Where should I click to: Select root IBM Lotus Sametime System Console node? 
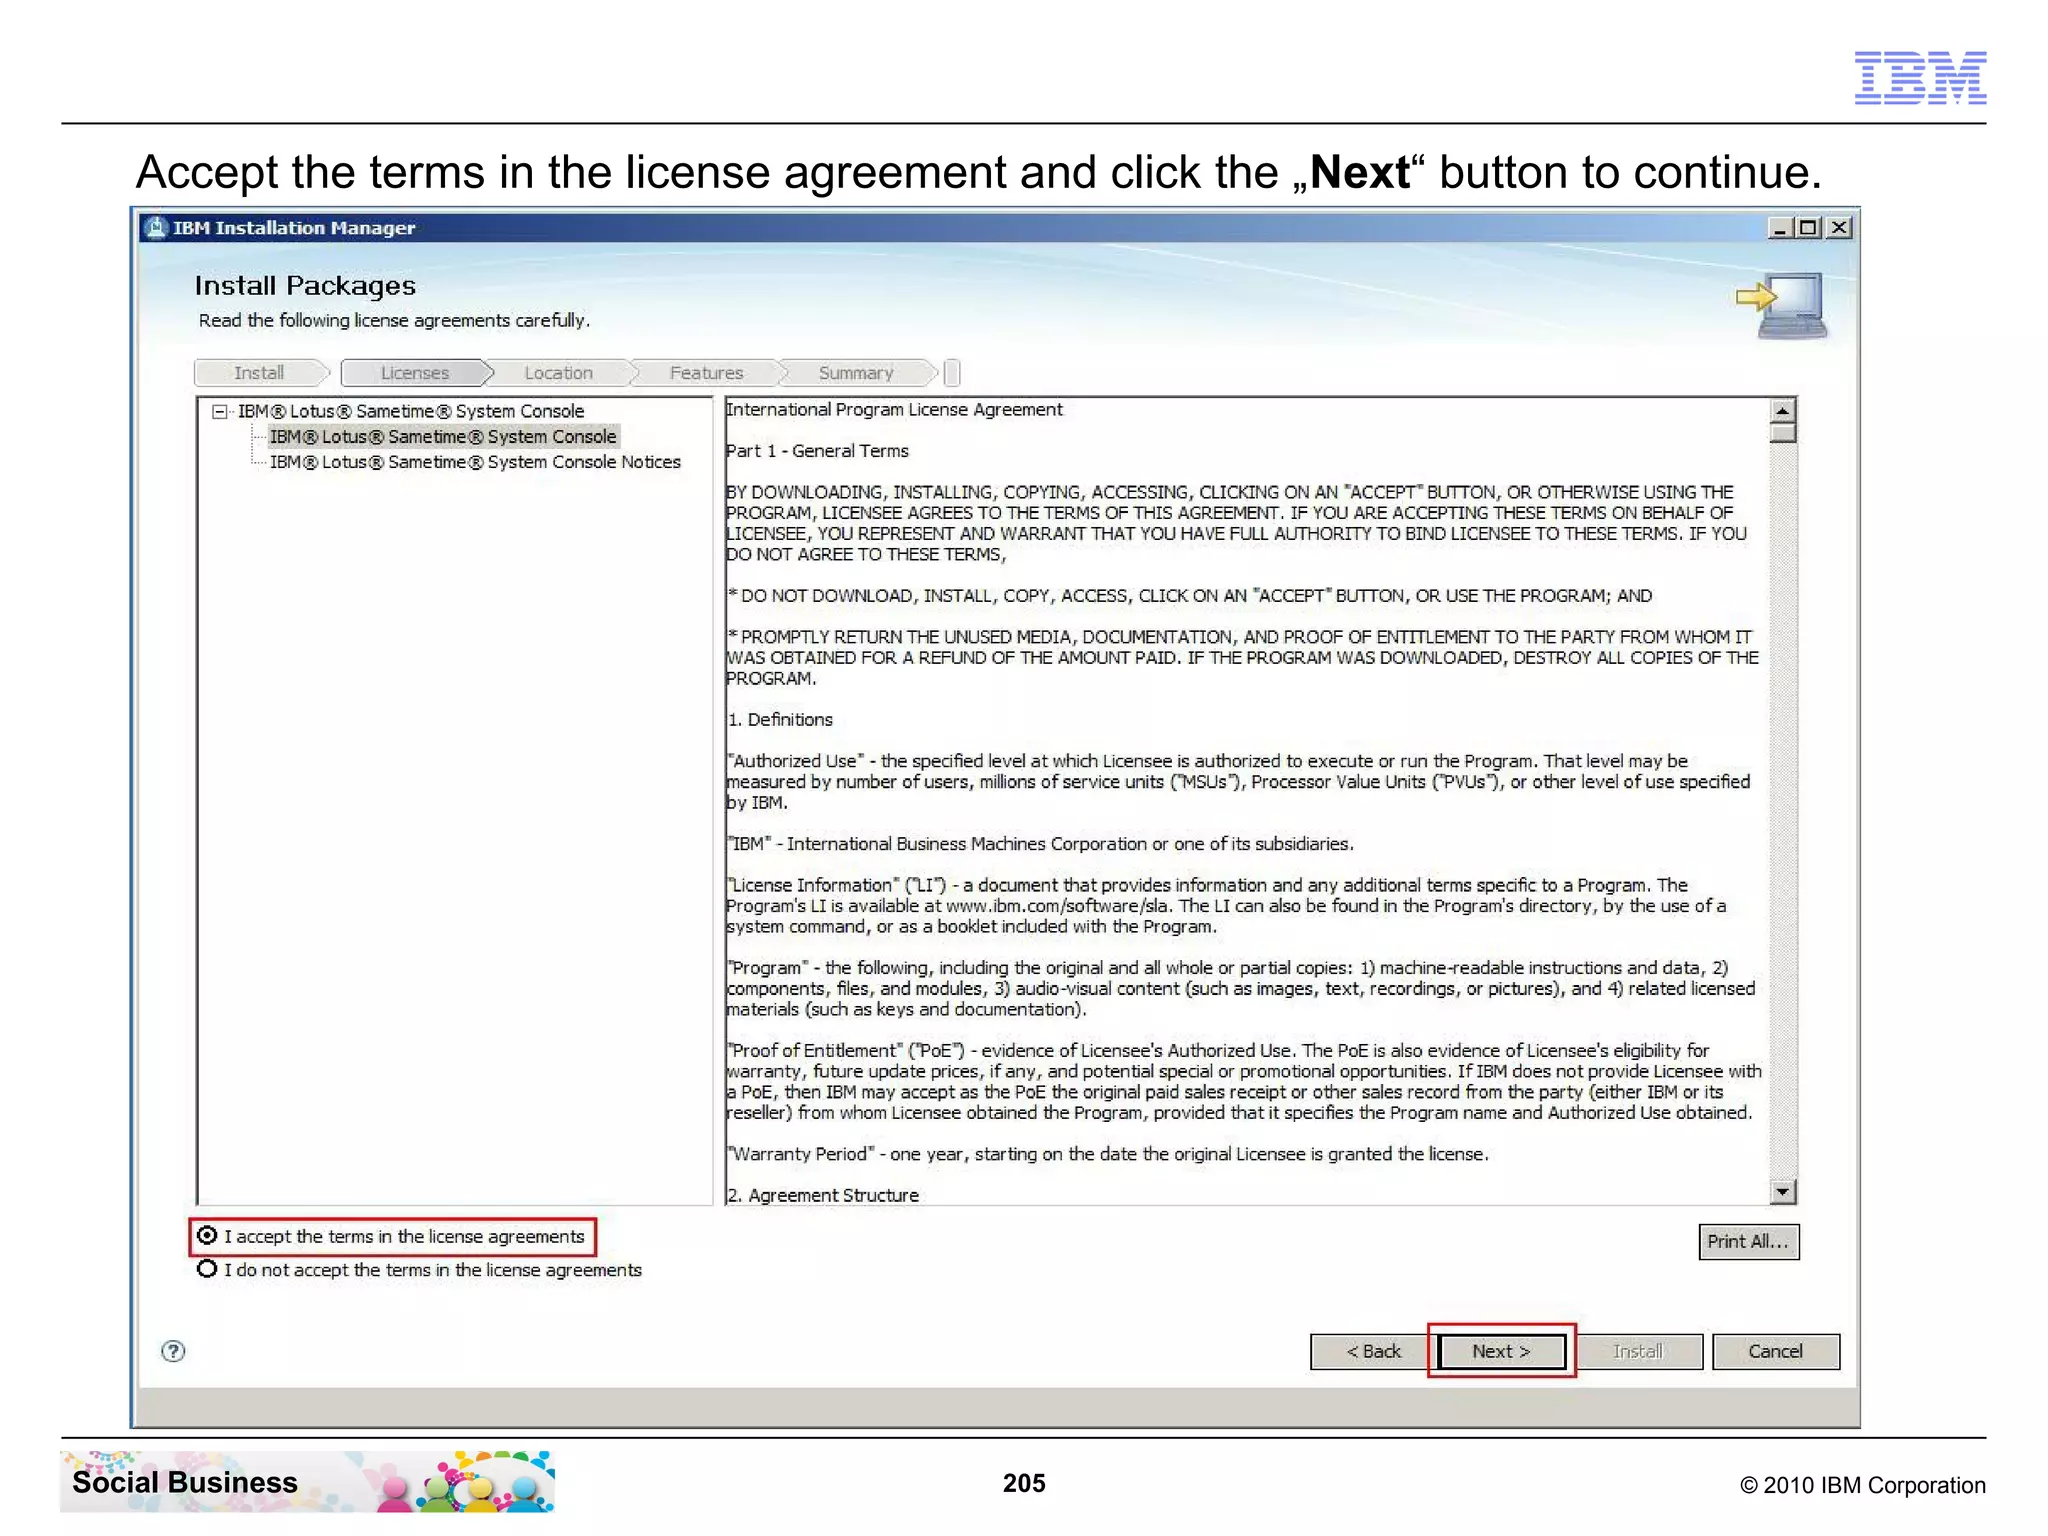click(x=411, y=411)
